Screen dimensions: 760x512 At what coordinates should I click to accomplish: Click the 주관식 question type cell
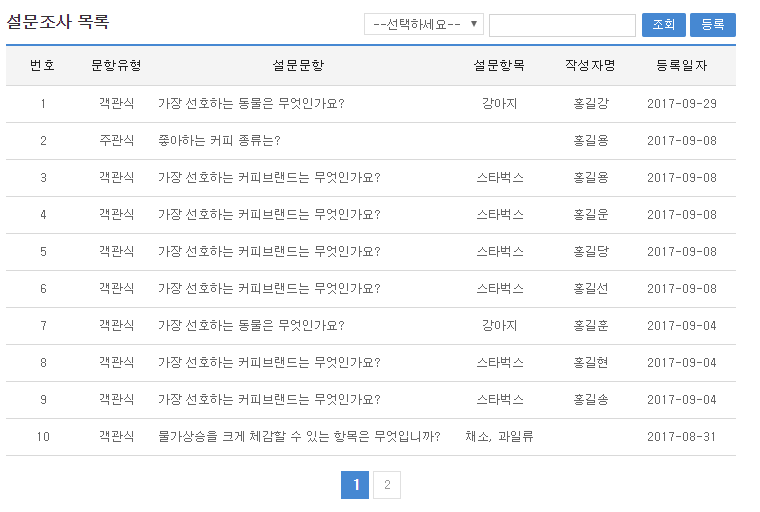(116, 141)
